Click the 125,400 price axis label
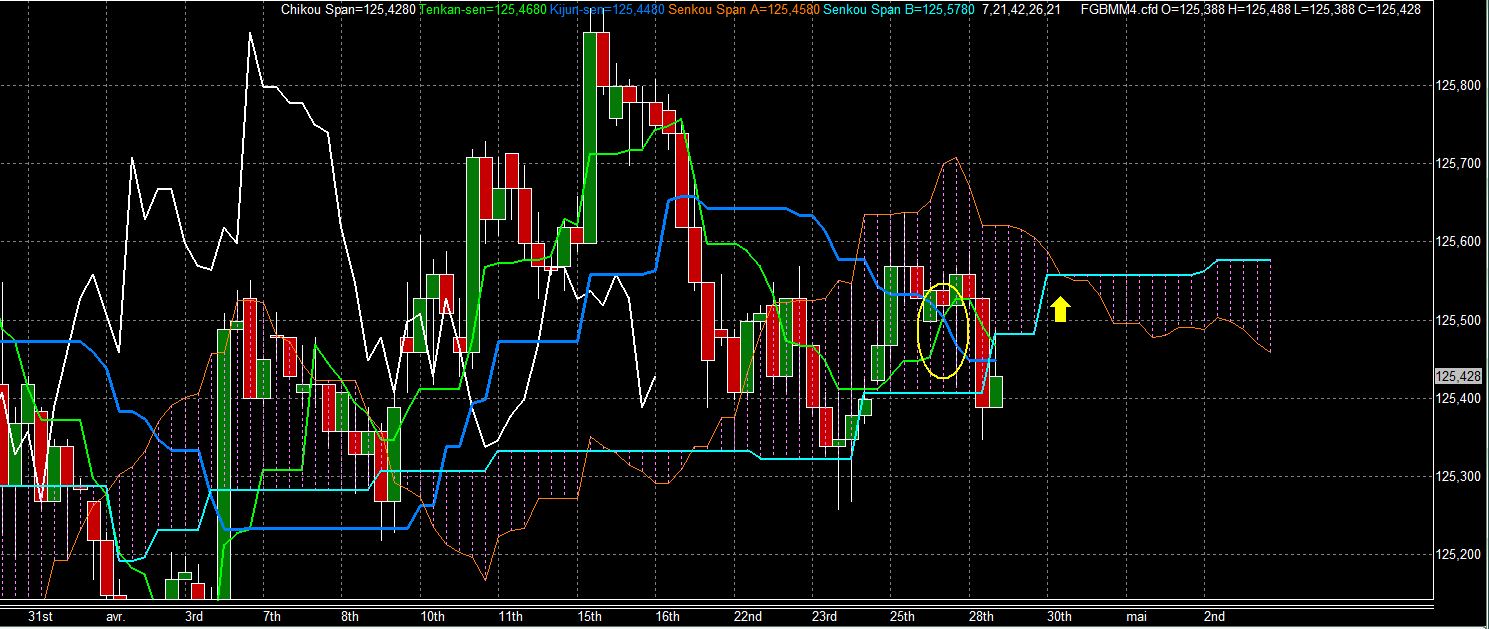This screenshot has height=629, width=1489. (1458, 398)
